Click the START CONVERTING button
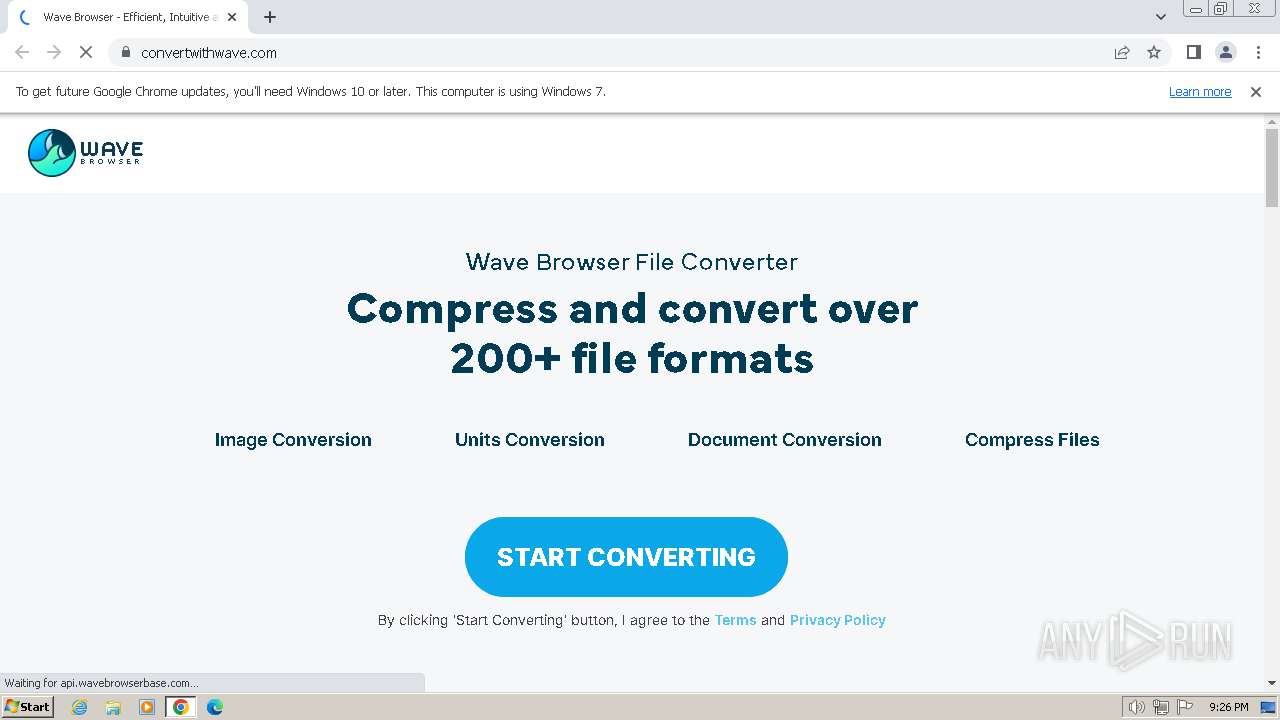 tap(626, 557)
